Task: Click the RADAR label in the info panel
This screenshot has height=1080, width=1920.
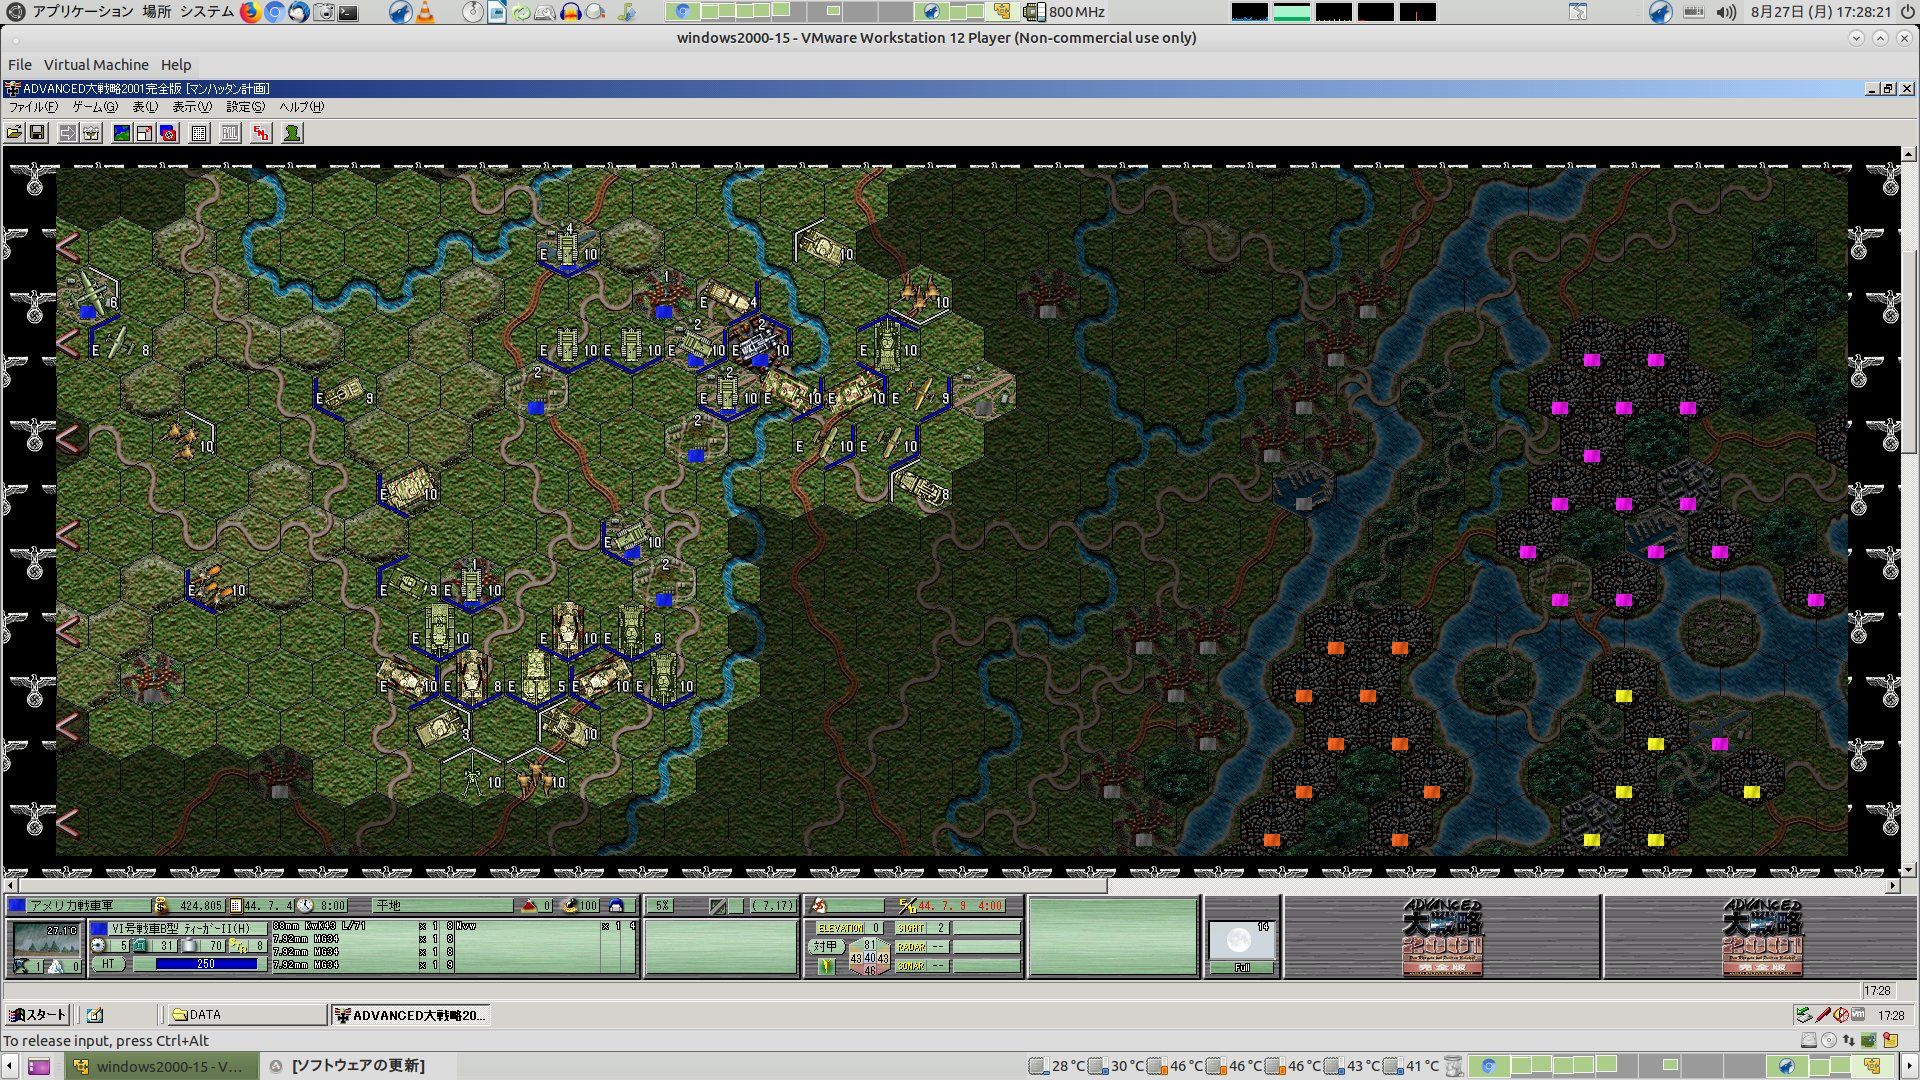Action: click(x=912, y=947)
